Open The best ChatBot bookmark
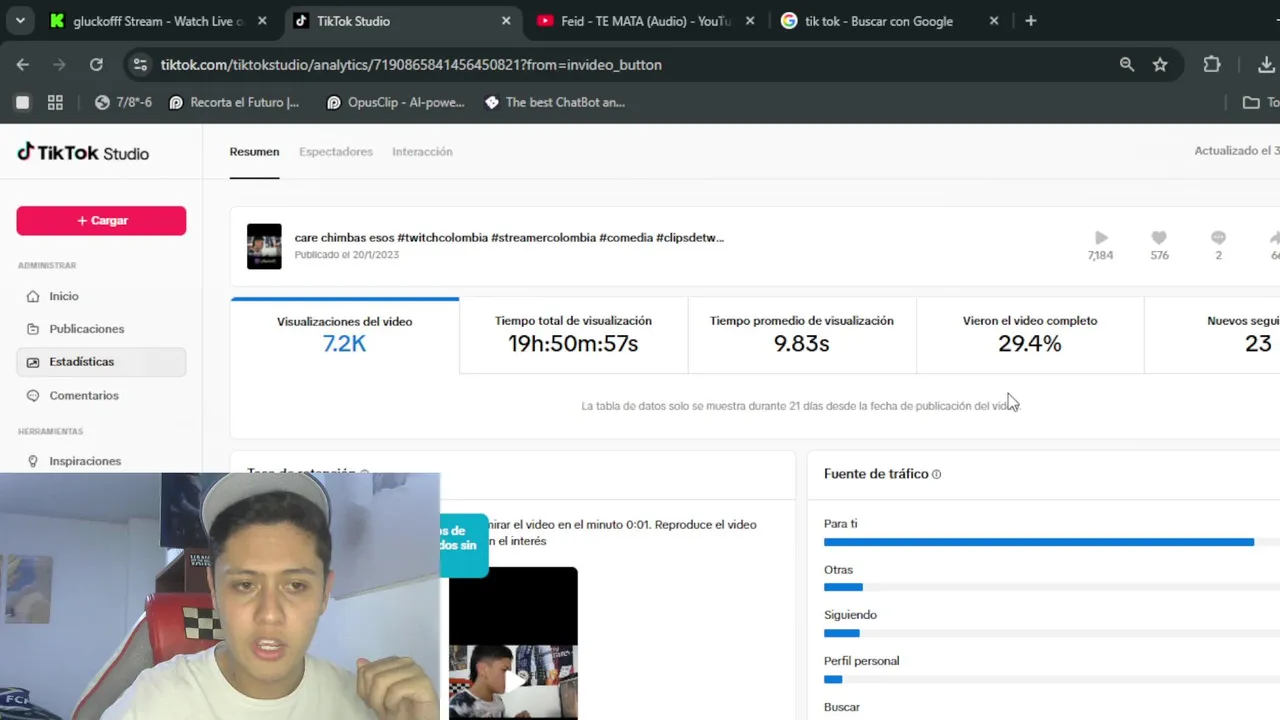Screen dimensions: 1280x720 [x=555, y=102]
